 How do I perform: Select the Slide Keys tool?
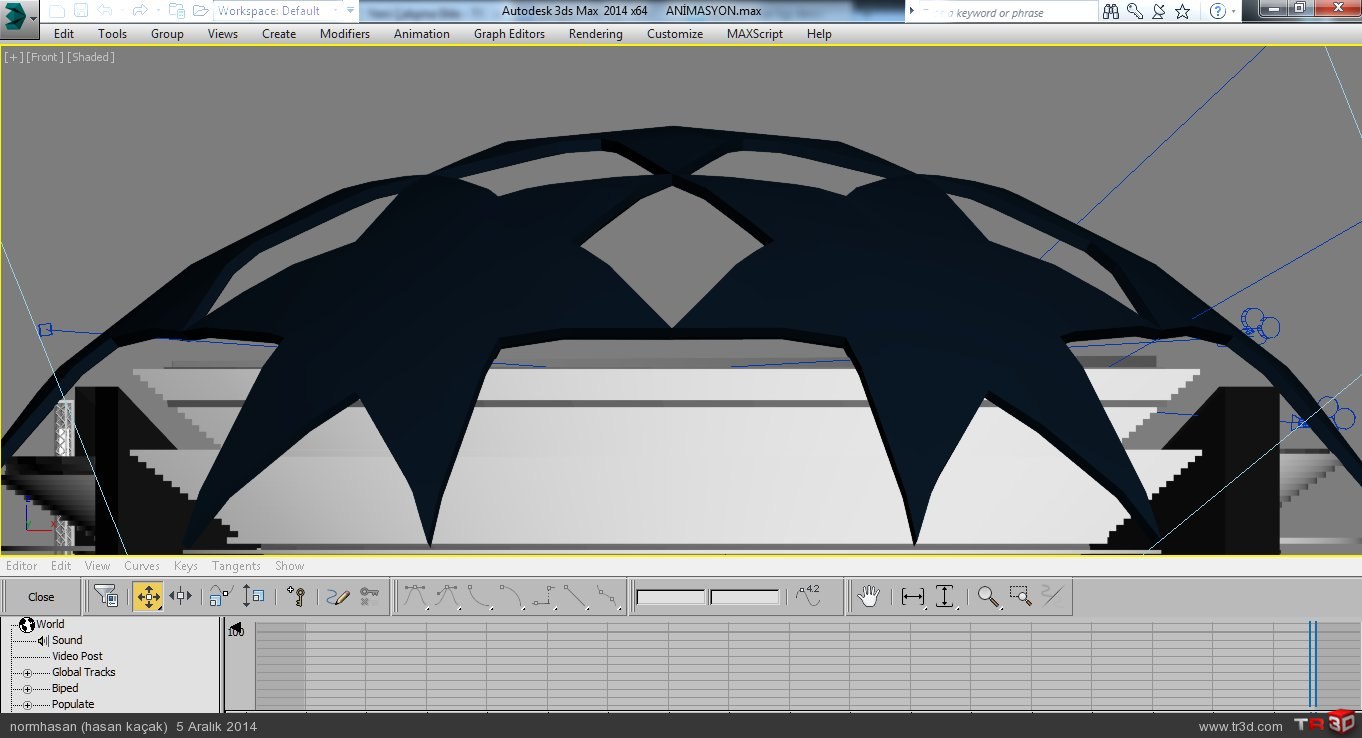(x=181, y=596)
